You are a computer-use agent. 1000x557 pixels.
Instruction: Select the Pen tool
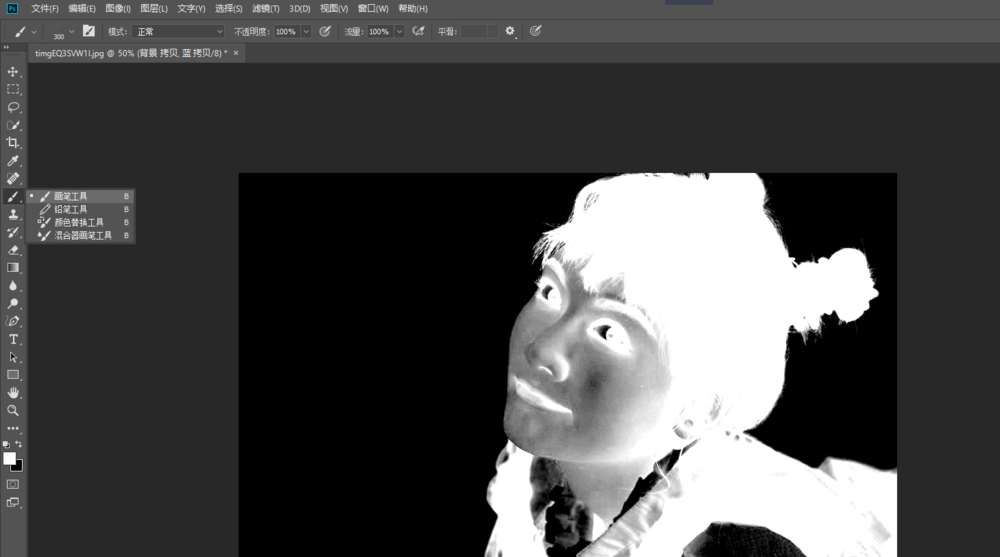pyautogui.click(x=13, y=322)
